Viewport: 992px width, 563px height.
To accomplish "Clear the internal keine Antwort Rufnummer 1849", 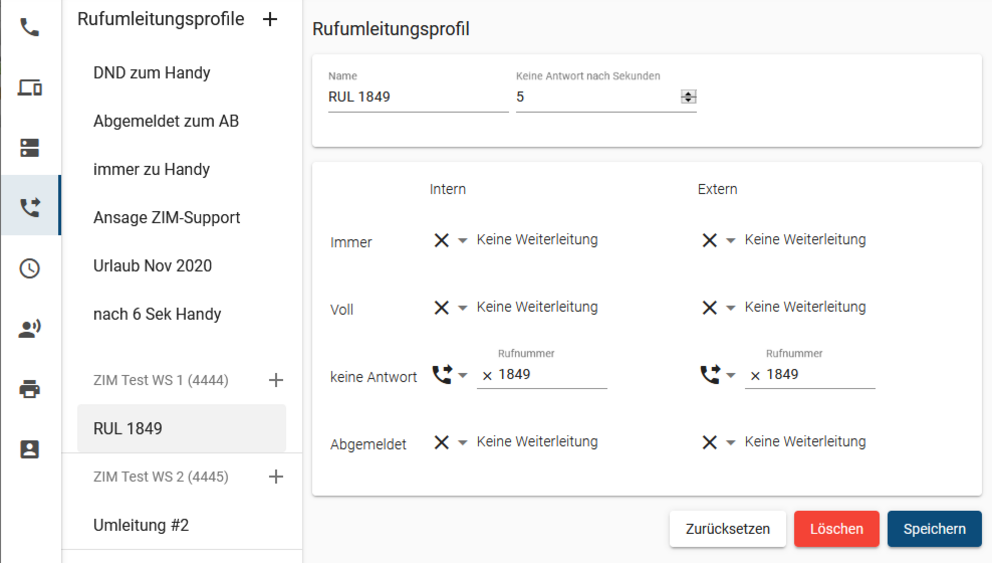I will click(x=487, y=376).
